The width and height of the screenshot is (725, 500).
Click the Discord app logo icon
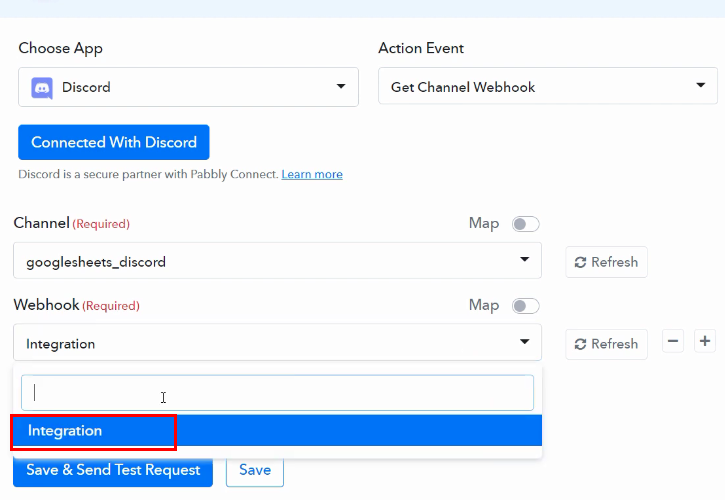pos(42,87)
